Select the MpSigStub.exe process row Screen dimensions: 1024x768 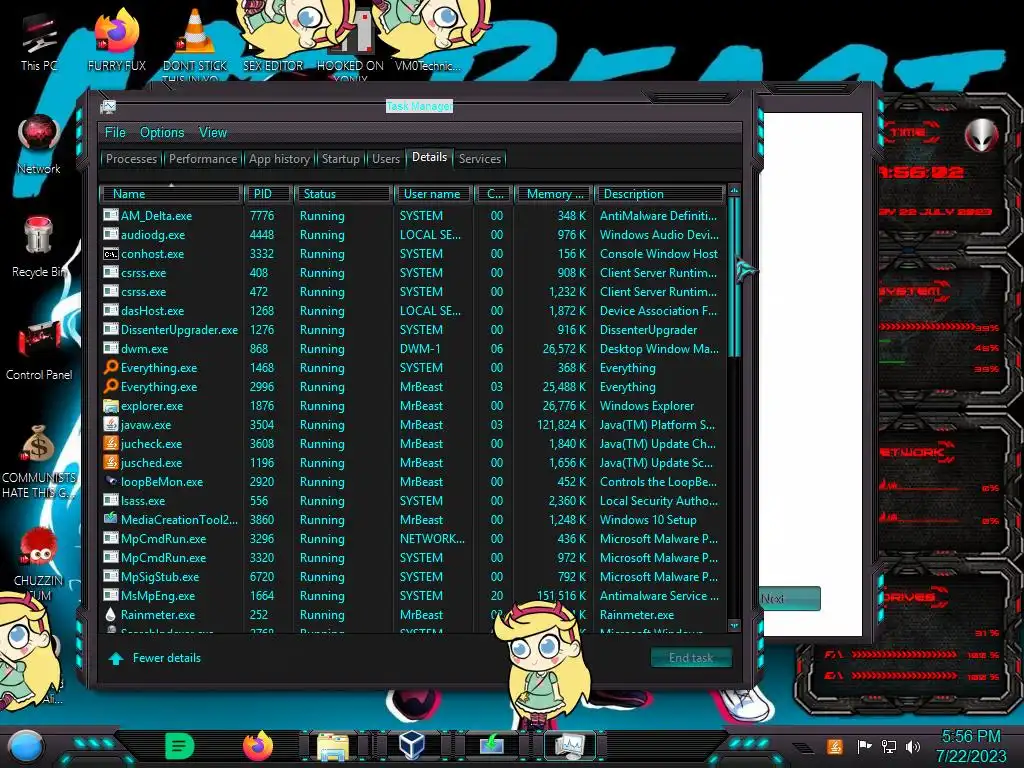pyautogui.click(x=413, y=577)
